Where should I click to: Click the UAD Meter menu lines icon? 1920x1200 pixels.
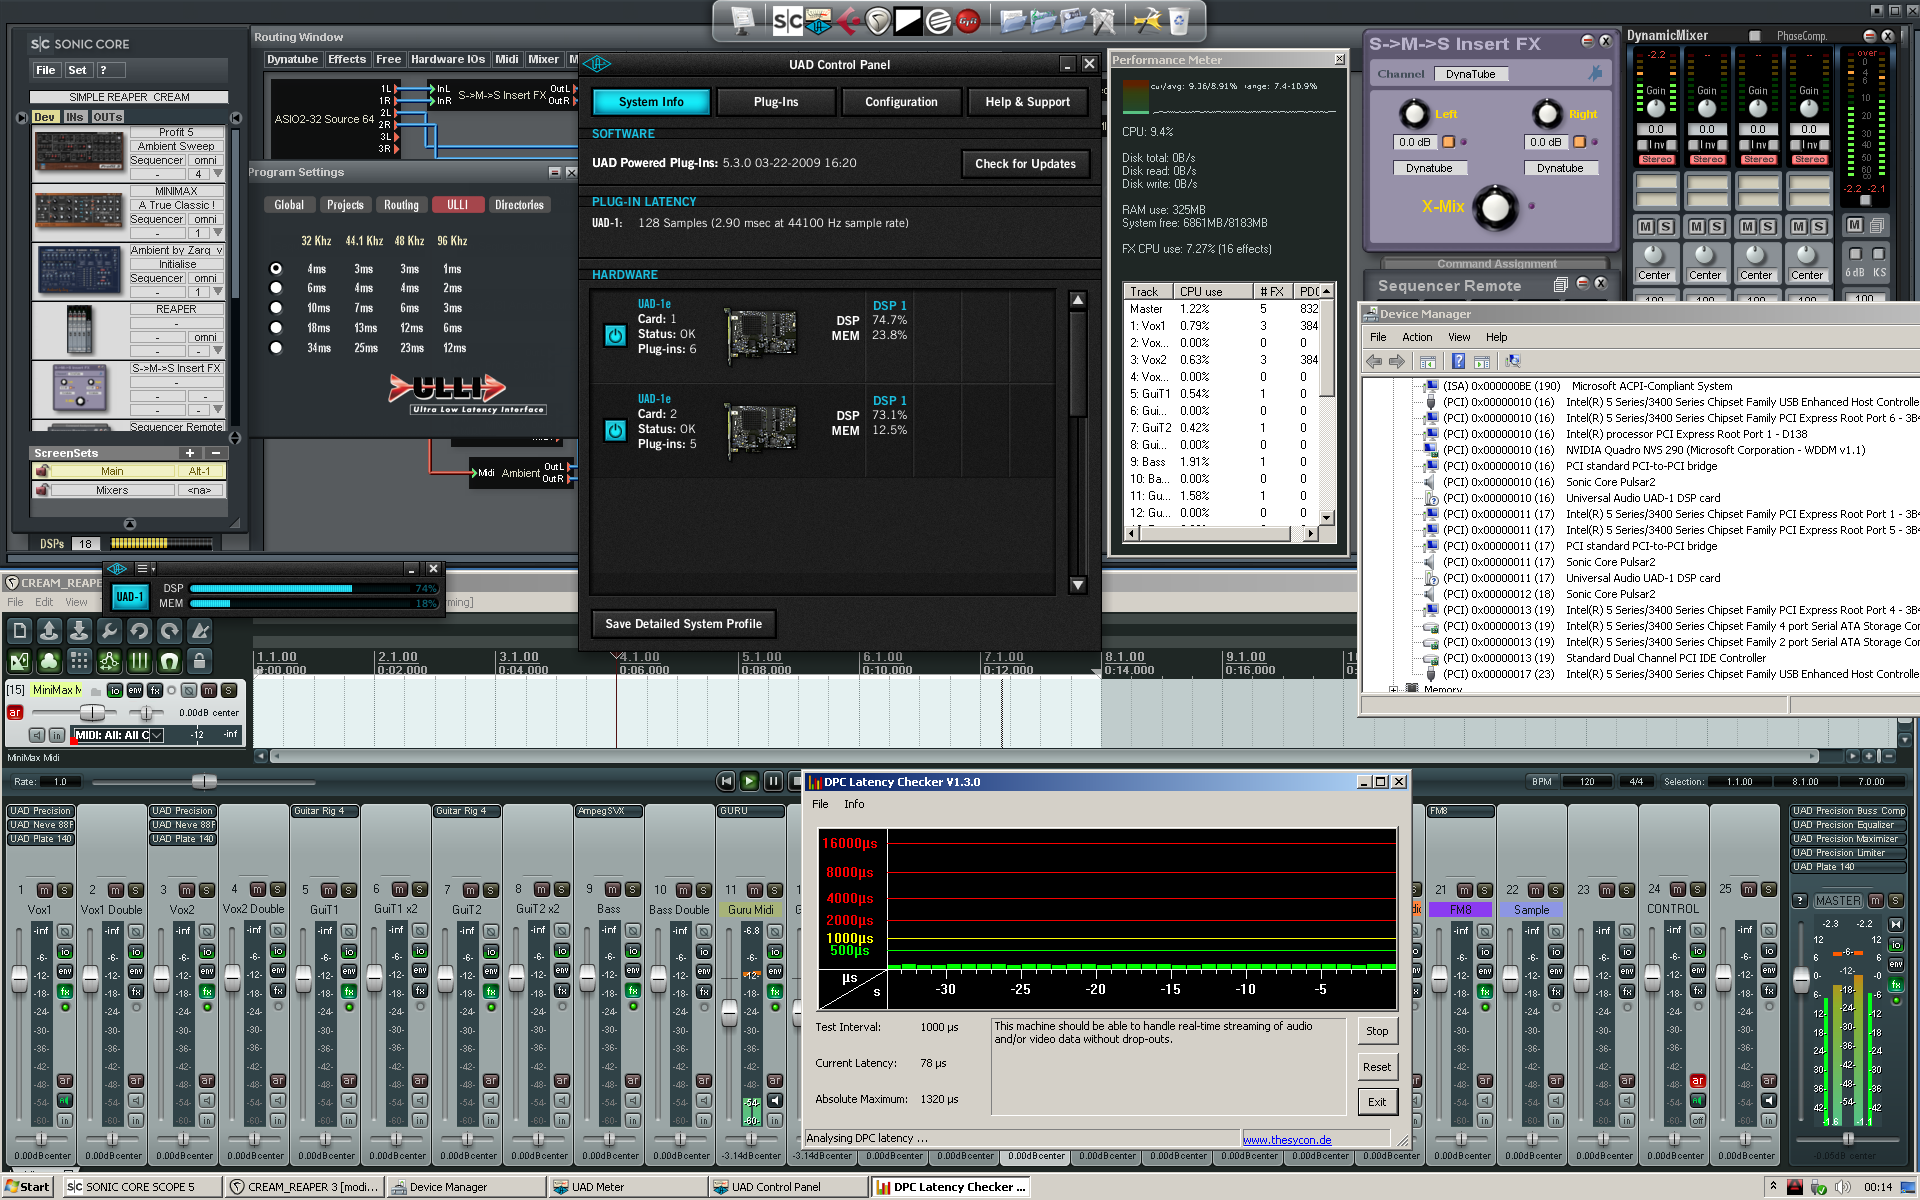(x=142, y=568)
